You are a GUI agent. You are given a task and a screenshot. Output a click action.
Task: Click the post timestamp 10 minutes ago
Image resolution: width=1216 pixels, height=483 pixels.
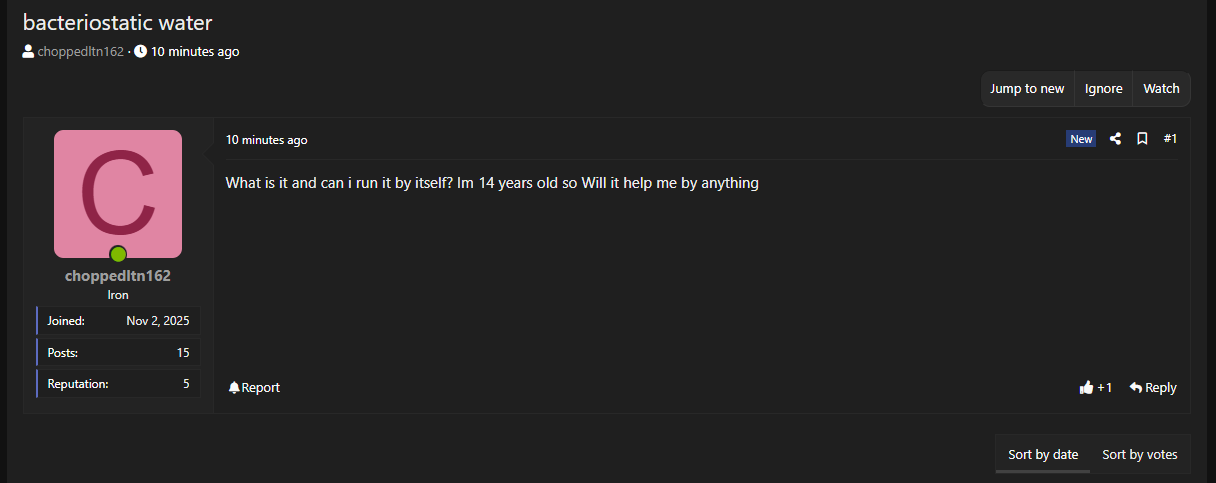tap(267, 140)
